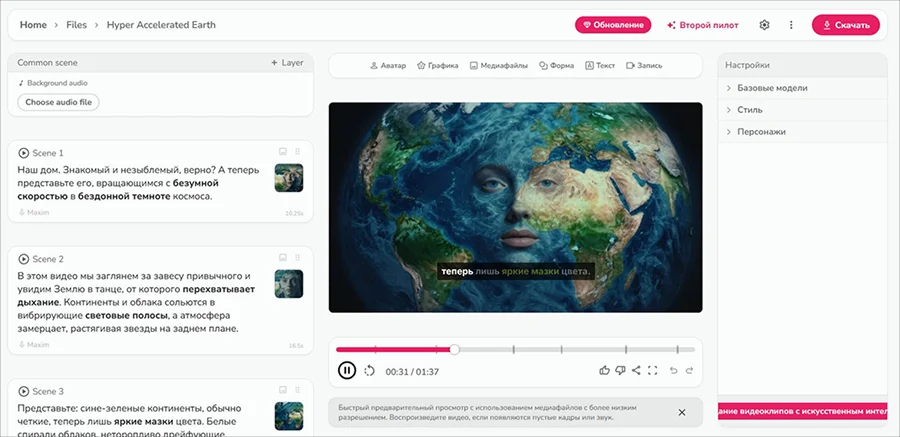Go to Home in breadcrumb
The height and width of the screenshot is (437, 900).
point(33,25)
